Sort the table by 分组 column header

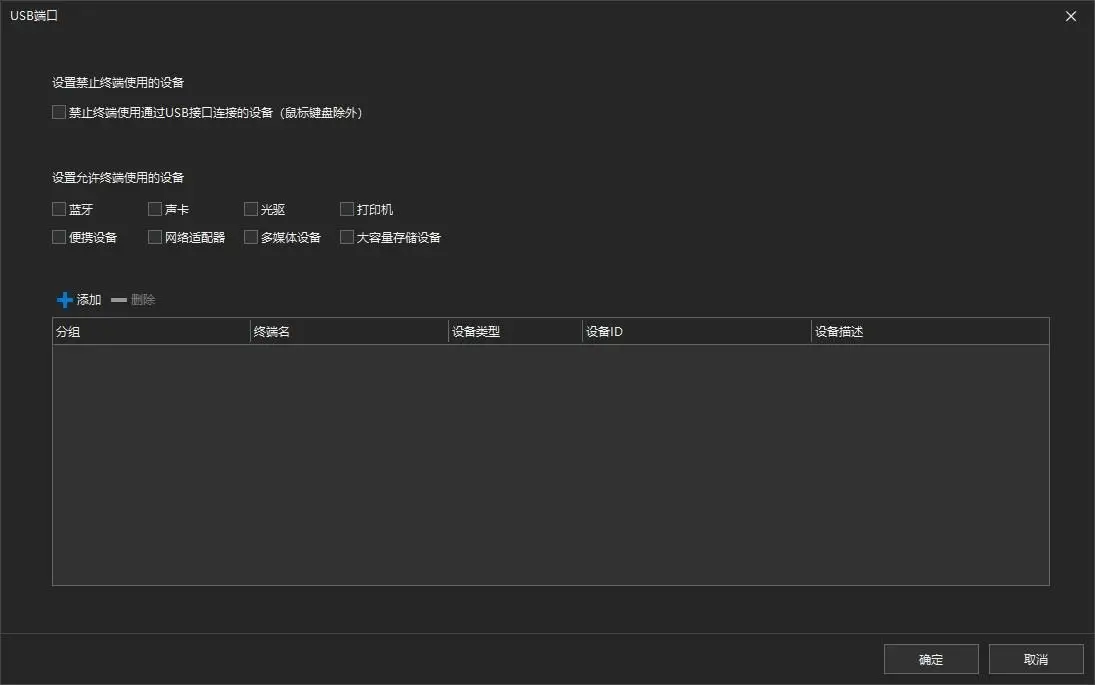coord(152,332)
